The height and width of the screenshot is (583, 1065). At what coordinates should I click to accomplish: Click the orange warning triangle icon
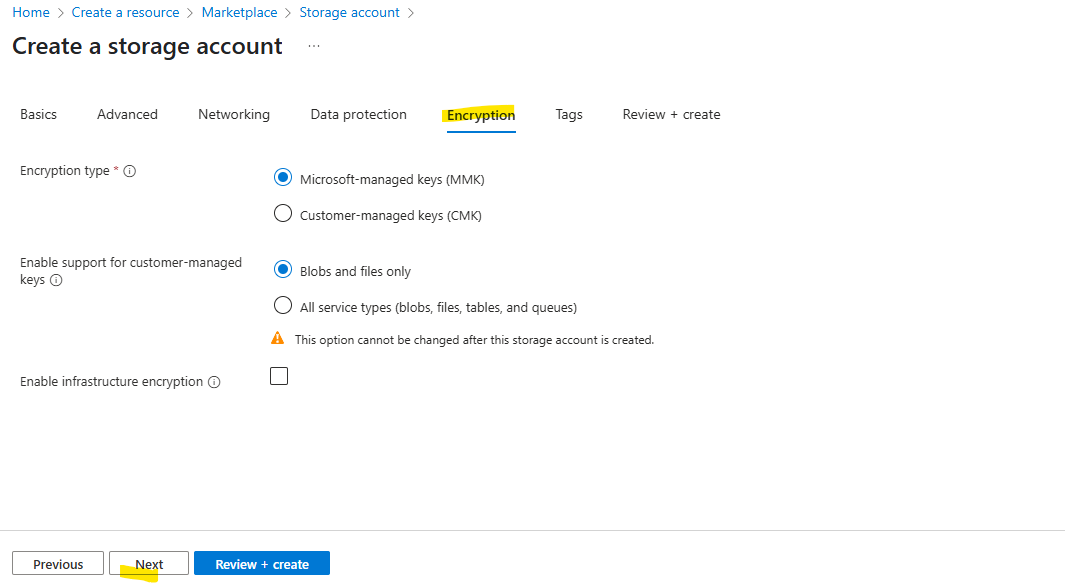278,338
